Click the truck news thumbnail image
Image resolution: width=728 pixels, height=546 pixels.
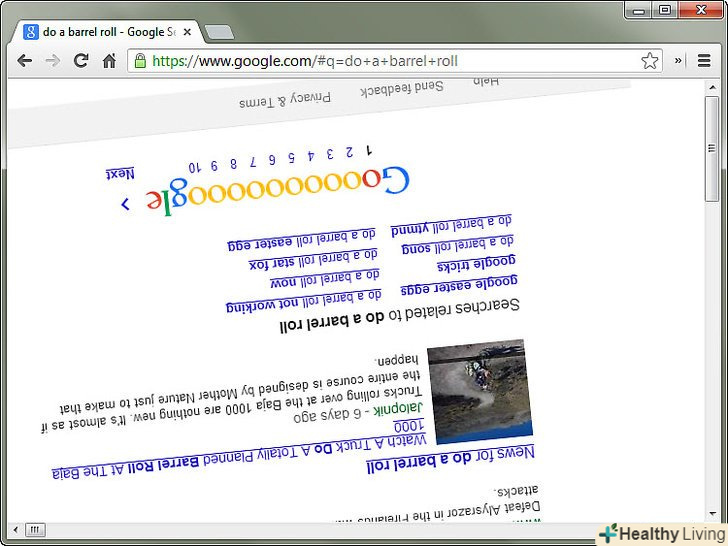[x=480, y=391]
